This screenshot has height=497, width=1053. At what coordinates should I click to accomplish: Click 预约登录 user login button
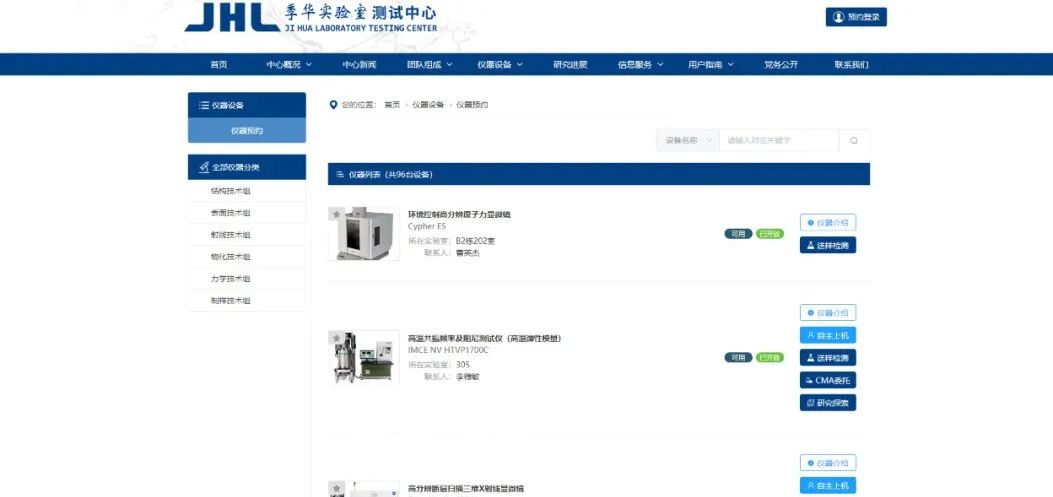click(856, 17)
